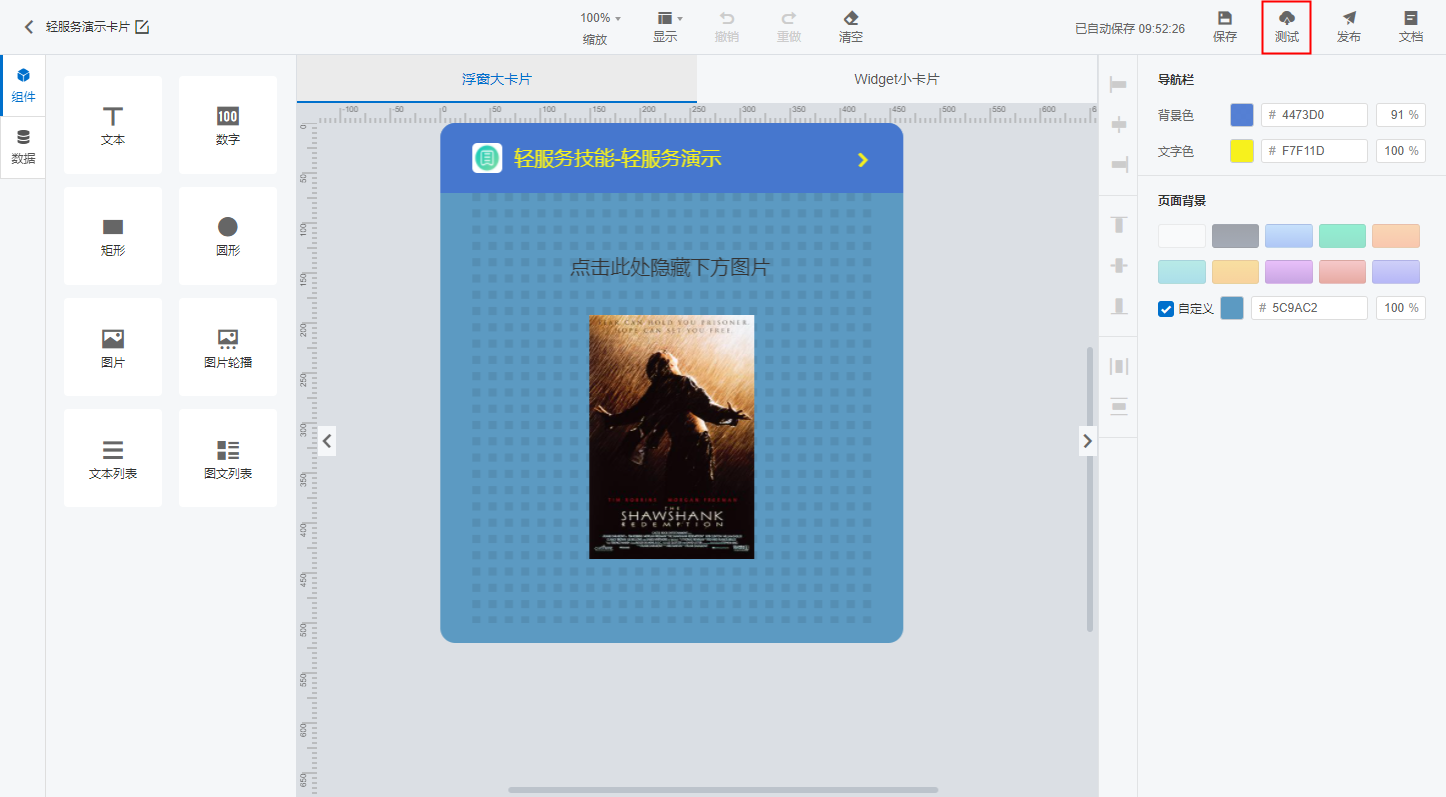Click the canvas vertical scrollbar
The image size is (1446, 797).
(1090, 489)
